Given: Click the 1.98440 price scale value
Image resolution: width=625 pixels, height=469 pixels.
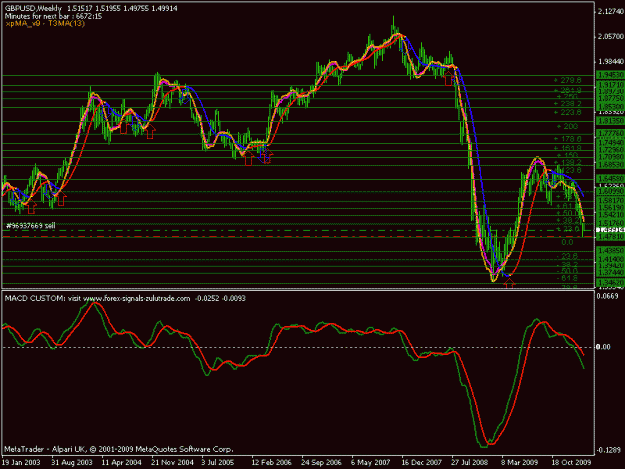Looking at the screenshot, I should [x=610, y=62].
